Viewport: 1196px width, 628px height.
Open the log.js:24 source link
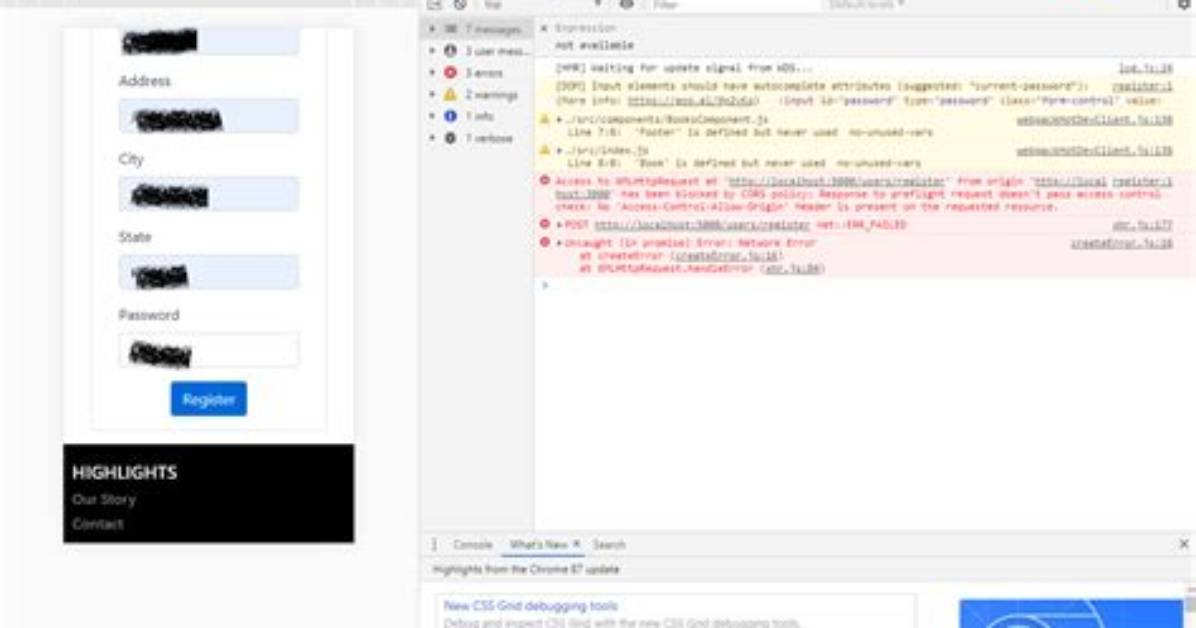[1146, 68]
